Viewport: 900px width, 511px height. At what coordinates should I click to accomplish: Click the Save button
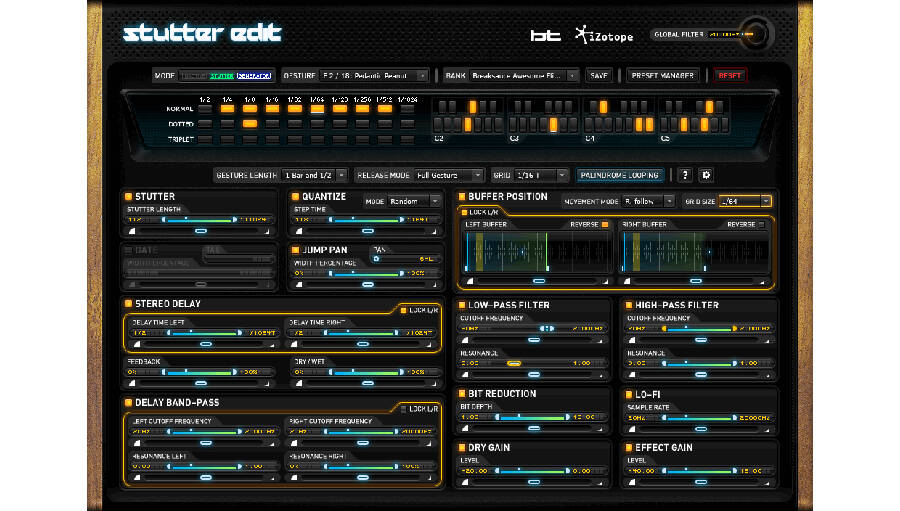point(599,76)
